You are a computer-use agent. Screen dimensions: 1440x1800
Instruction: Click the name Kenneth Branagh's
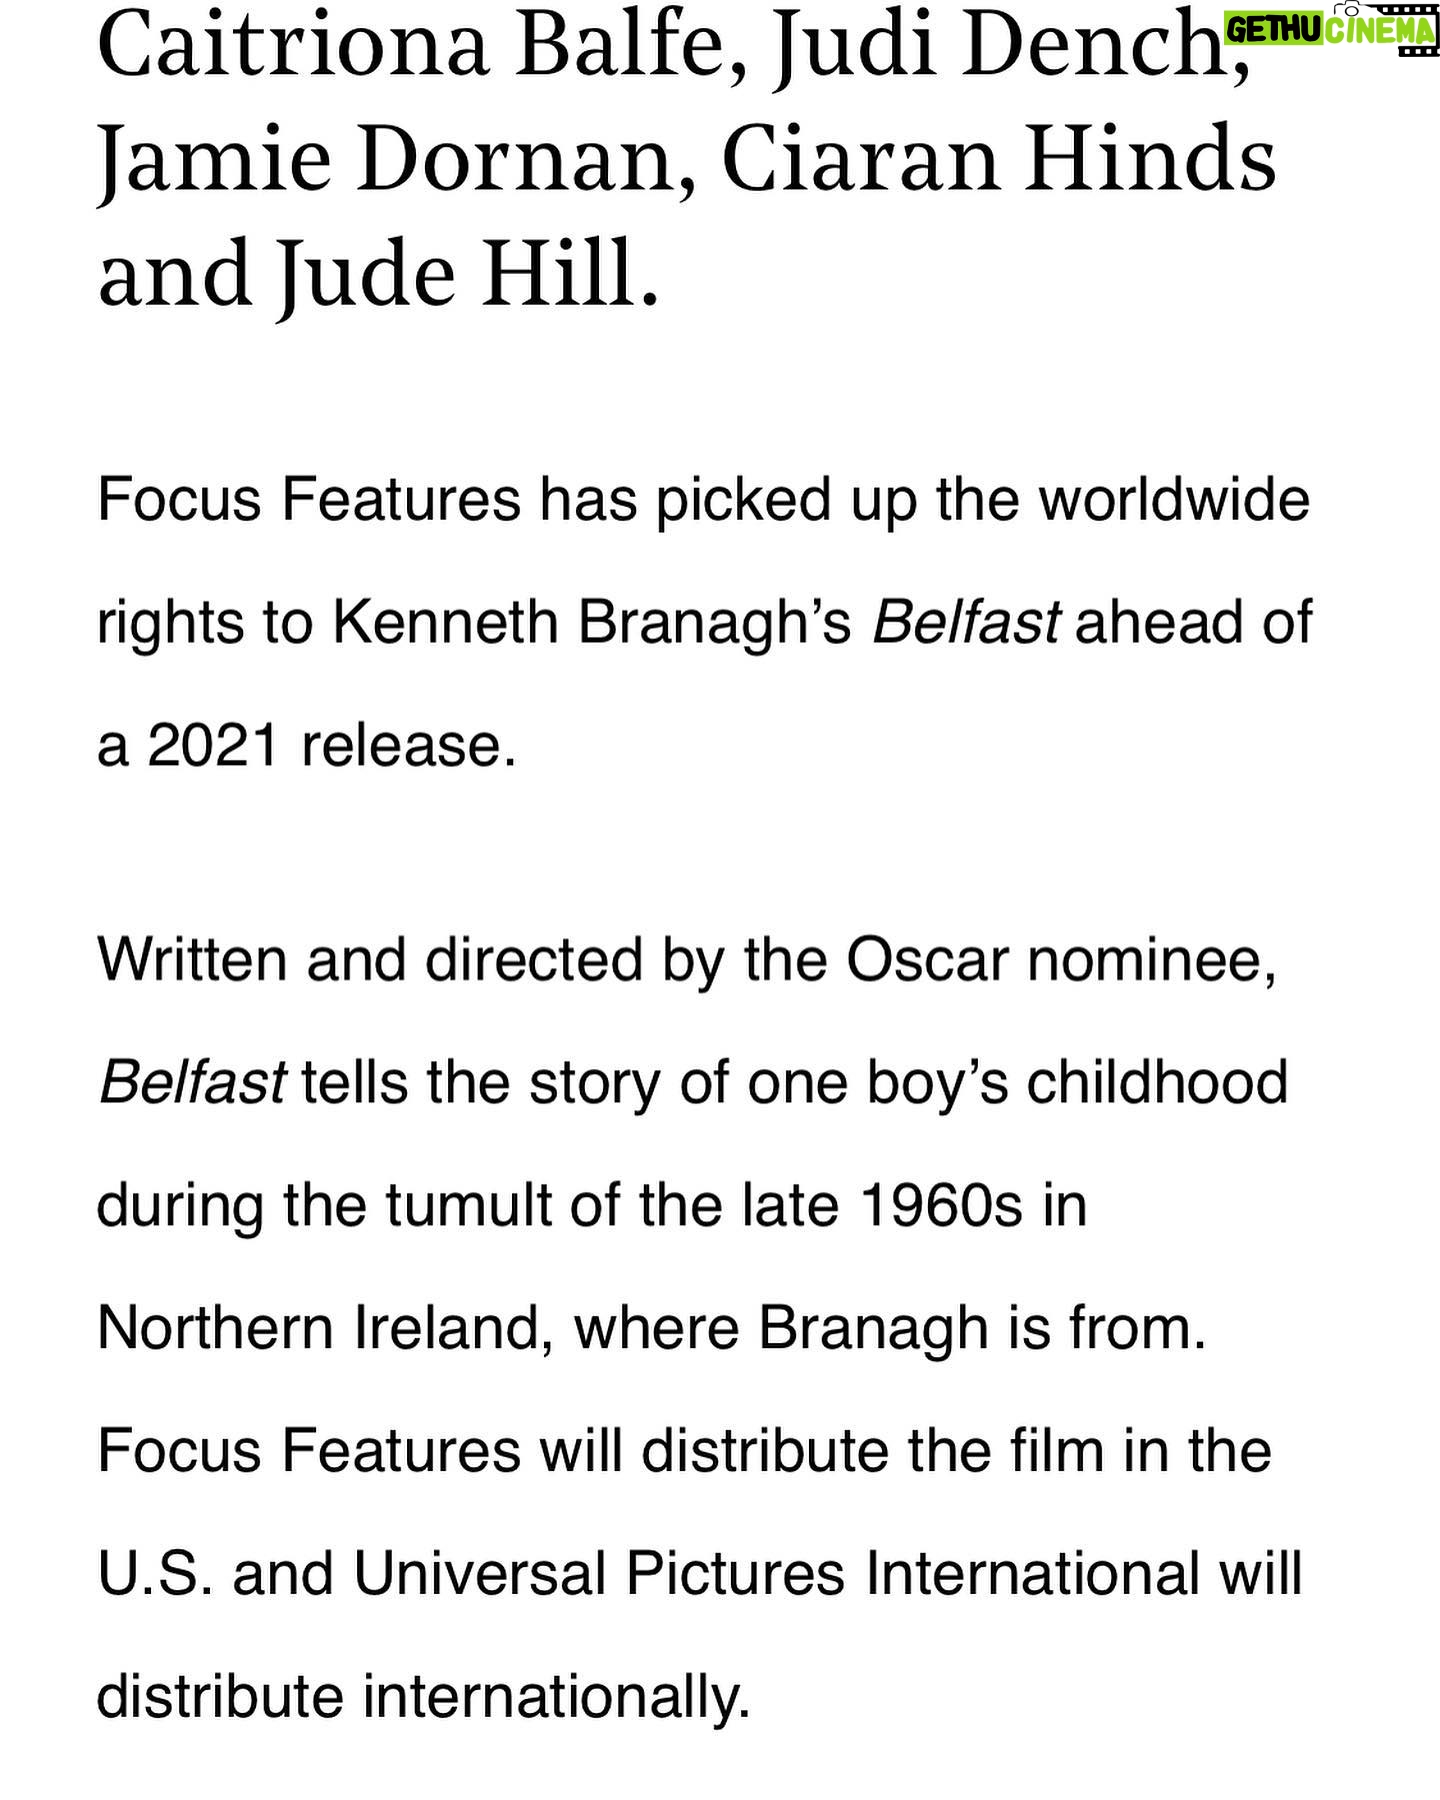tap(592, 622)
